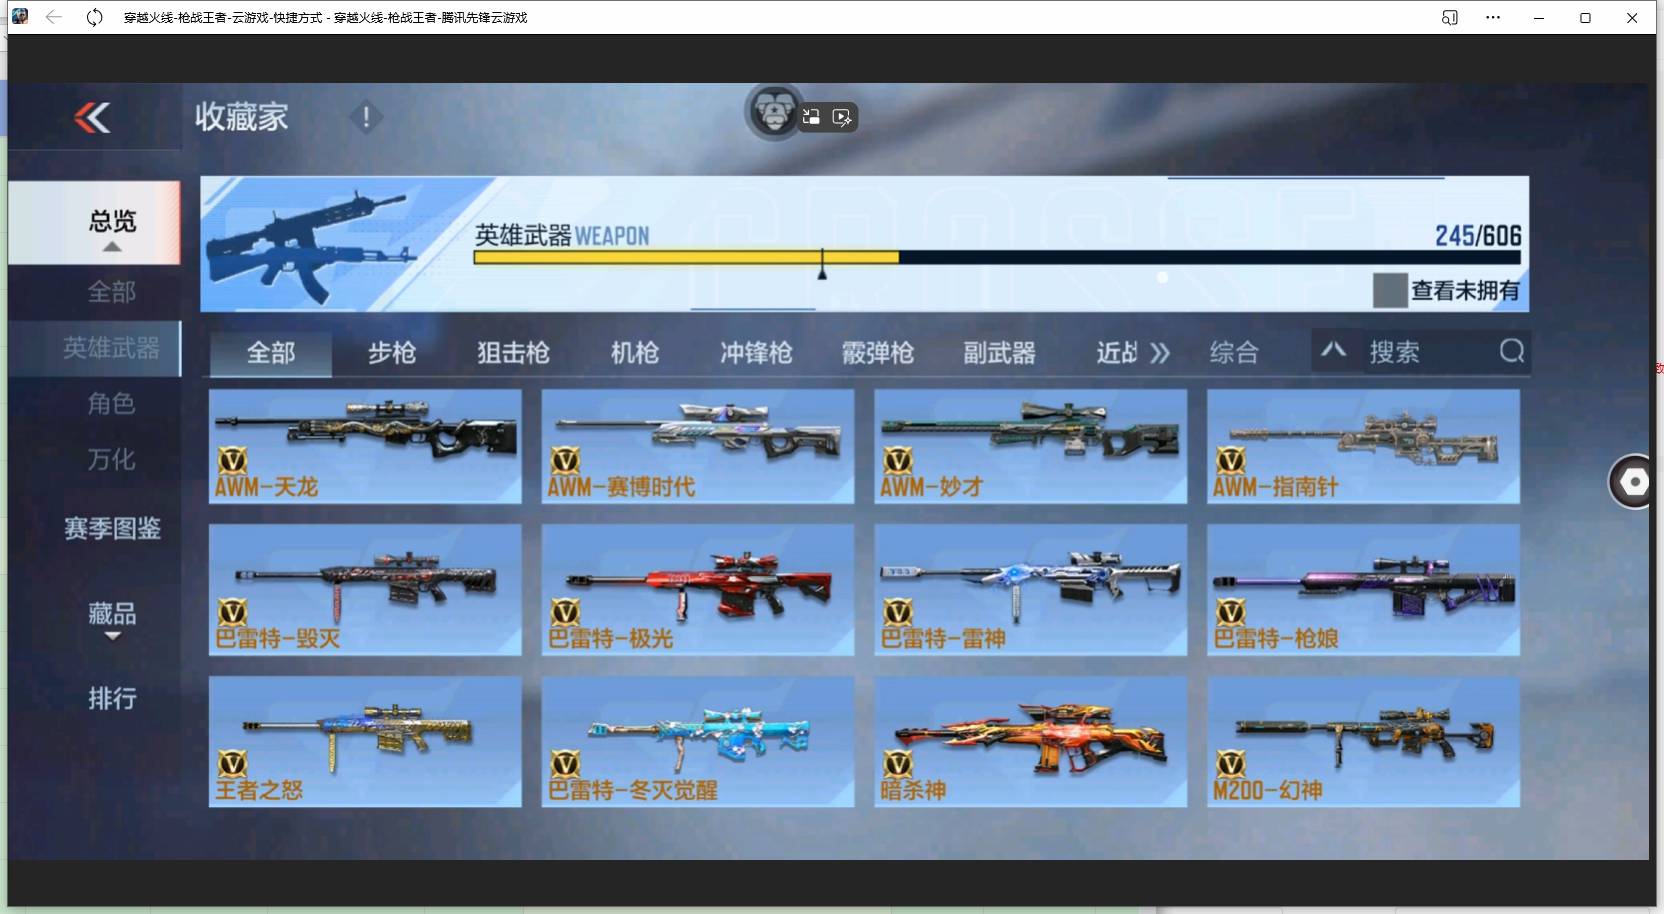Screen dimensions: 1664x914
Task: Click the app icon in the title bar
Action: pos(20,16)
